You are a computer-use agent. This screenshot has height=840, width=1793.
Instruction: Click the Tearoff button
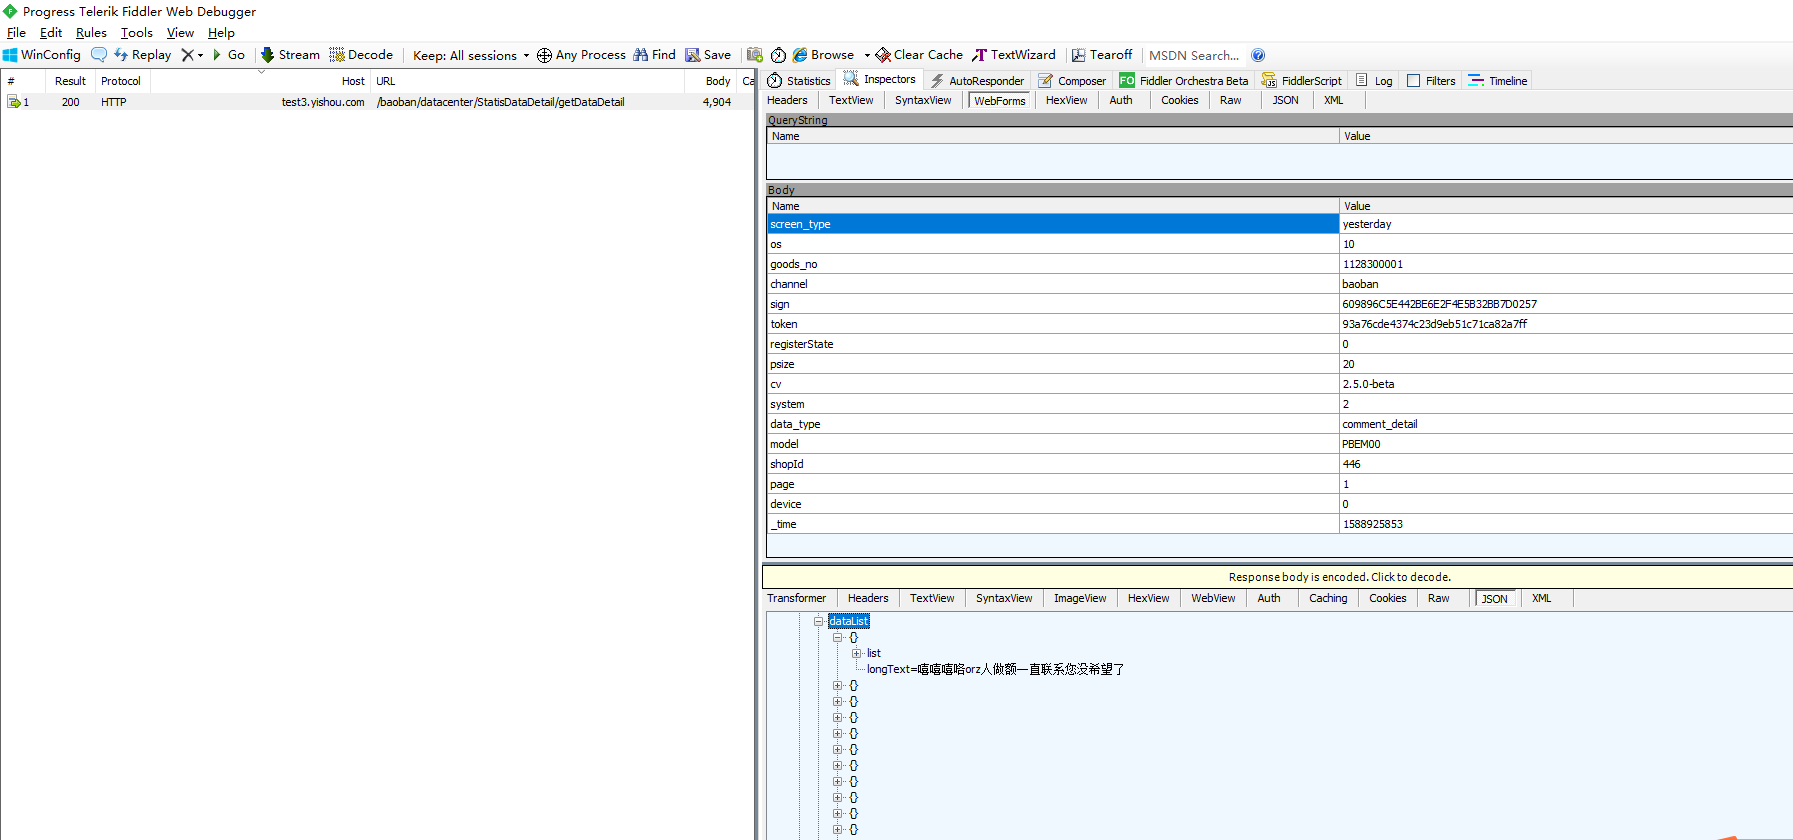click(x=1102, y=55)
